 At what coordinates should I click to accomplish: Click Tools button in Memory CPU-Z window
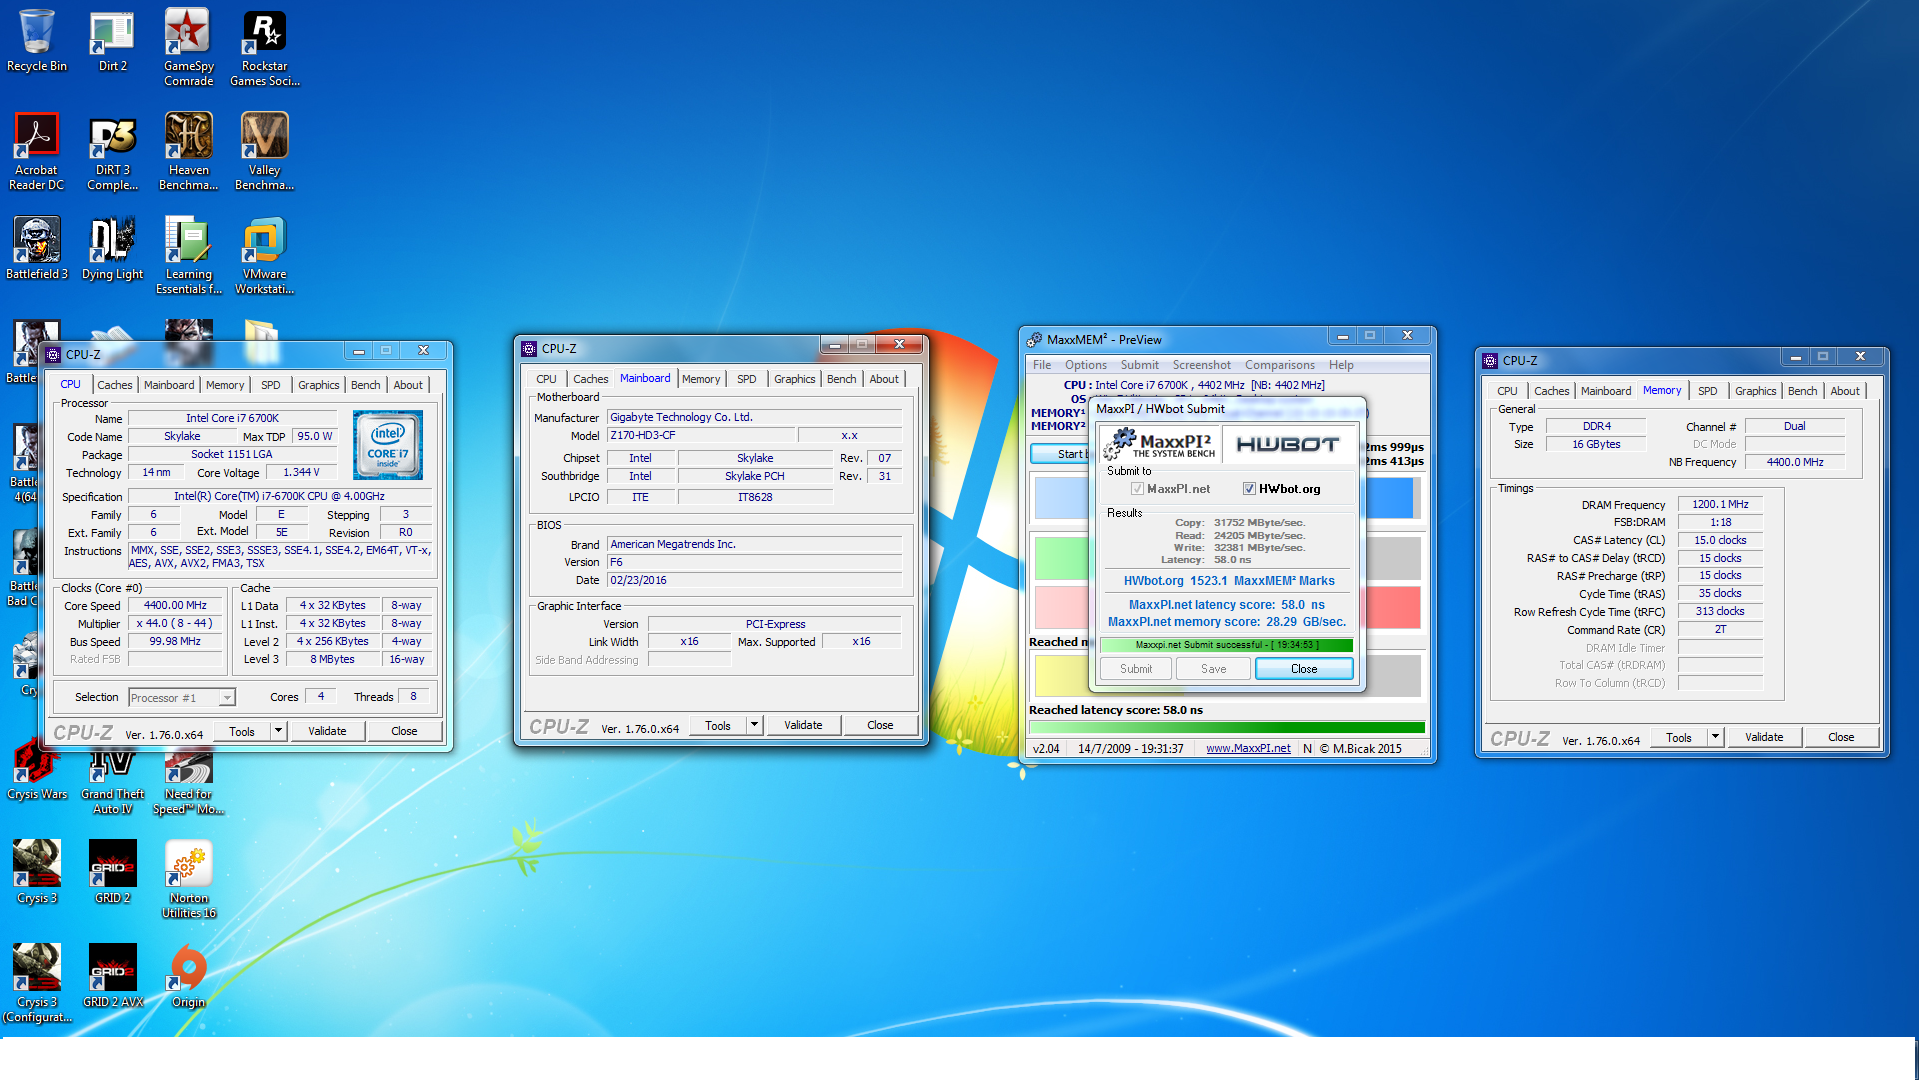coord(1679,737)
